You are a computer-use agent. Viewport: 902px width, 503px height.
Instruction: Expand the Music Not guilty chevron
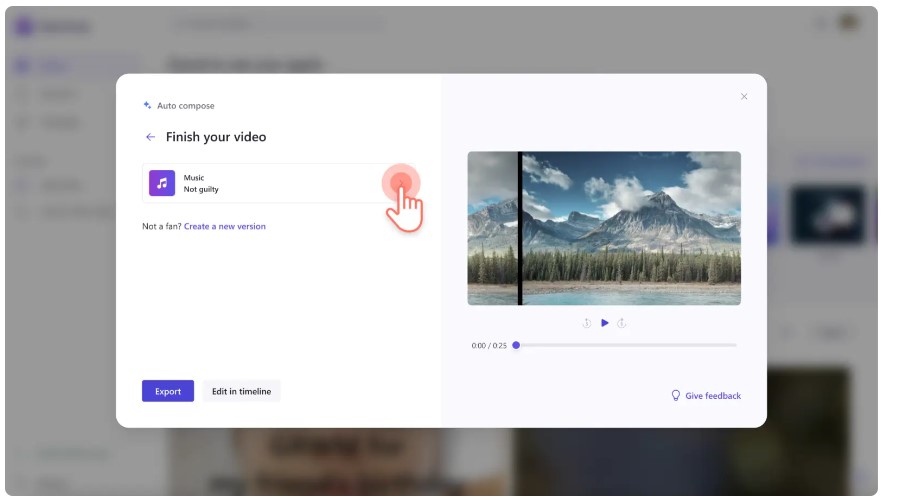[x=401, y=183]
